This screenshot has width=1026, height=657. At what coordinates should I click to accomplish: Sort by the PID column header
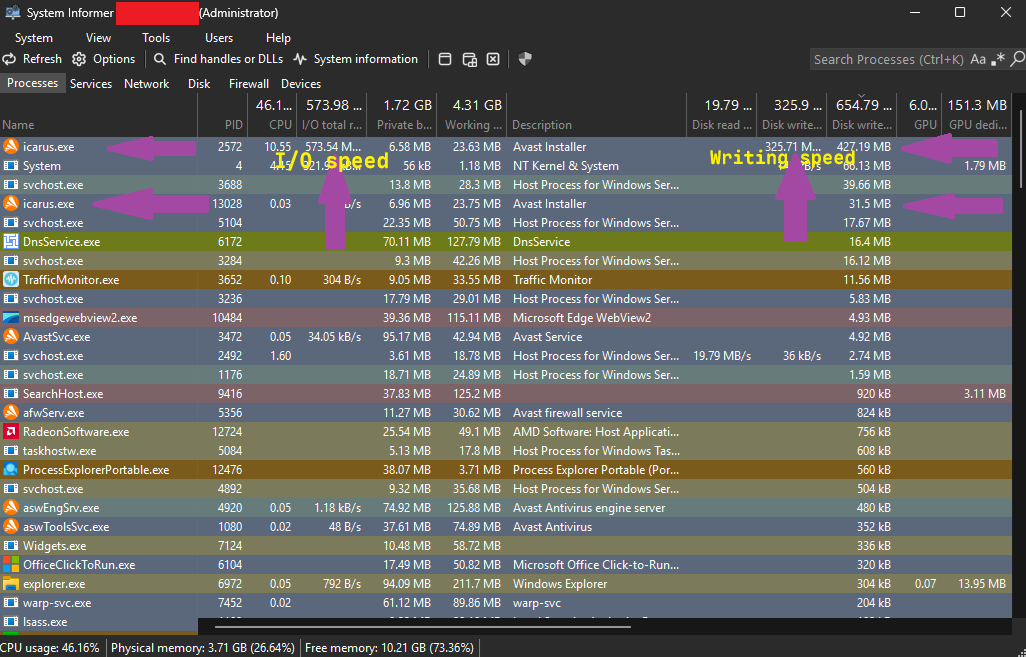pos(222,115)
